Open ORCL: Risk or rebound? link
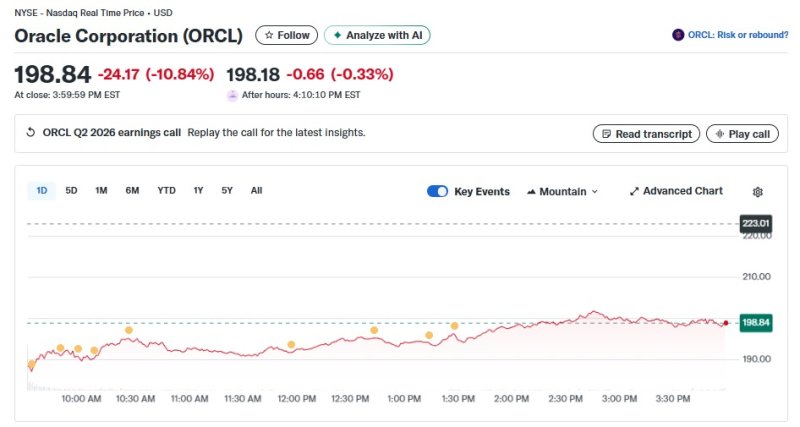Screen dimensions: 800x427 (738, 35)
